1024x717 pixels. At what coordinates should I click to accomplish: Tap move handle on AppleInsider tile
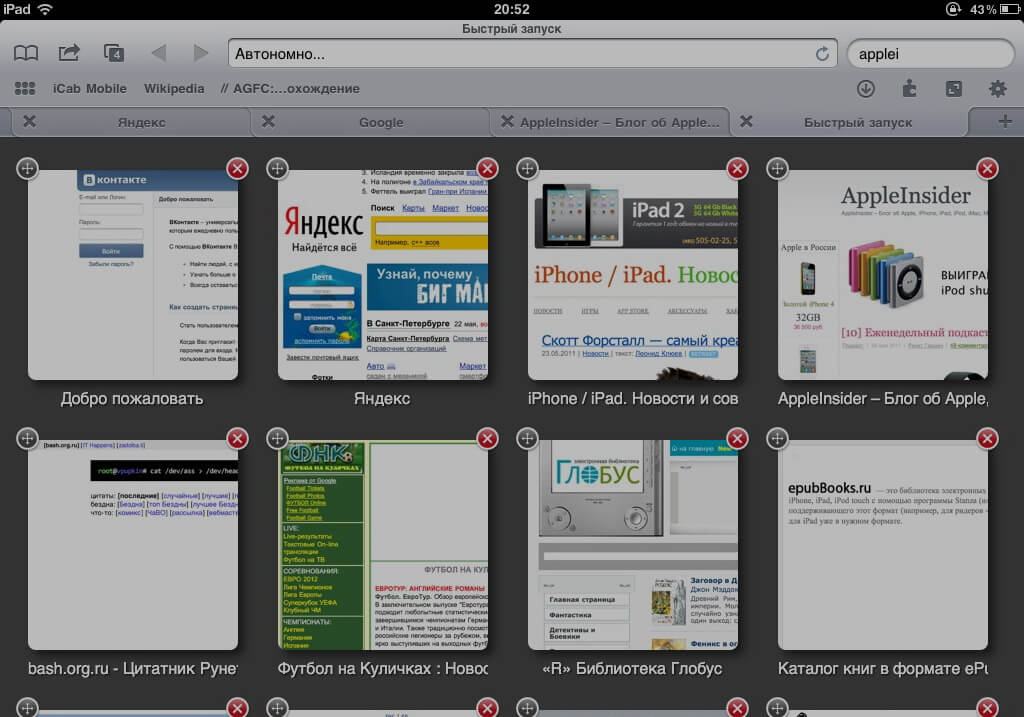click(x=776, y=168)
